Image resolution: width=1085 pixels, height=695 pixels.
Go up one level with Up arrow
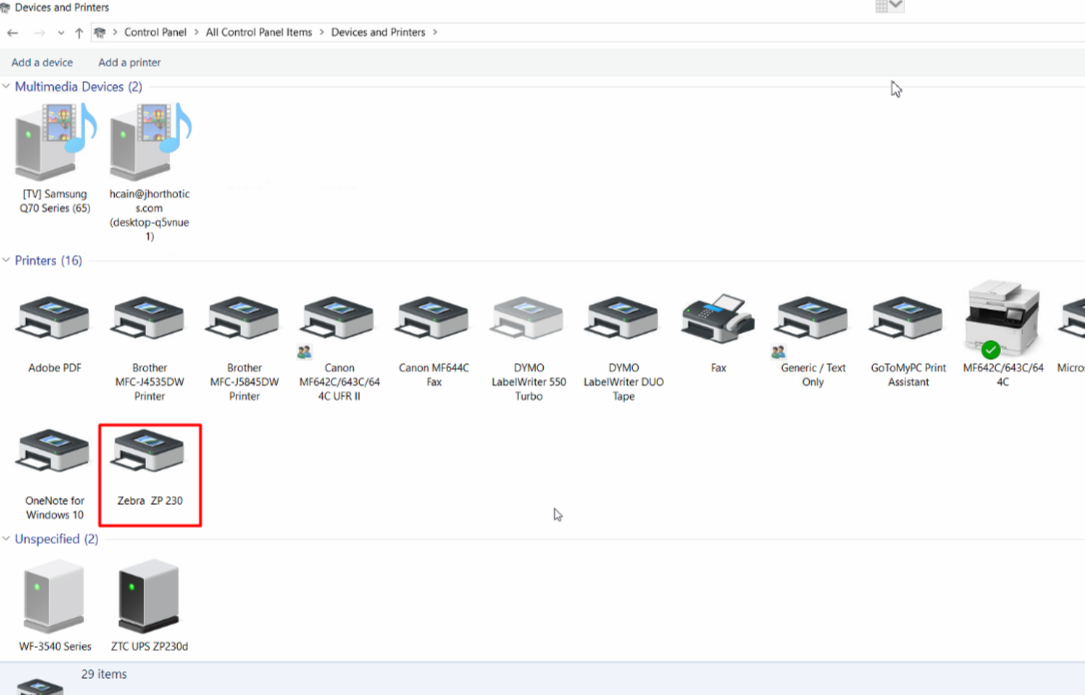click(79, 33)
